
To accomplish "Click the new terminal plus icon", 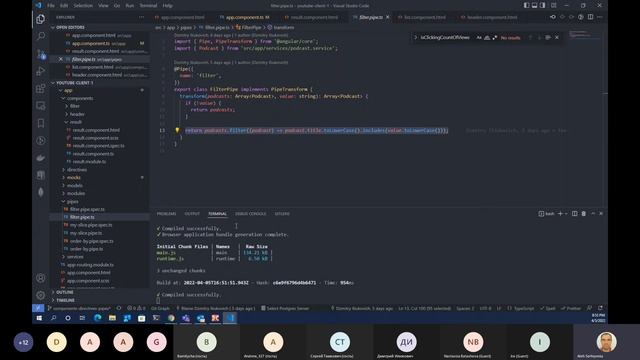I will 560,213.
